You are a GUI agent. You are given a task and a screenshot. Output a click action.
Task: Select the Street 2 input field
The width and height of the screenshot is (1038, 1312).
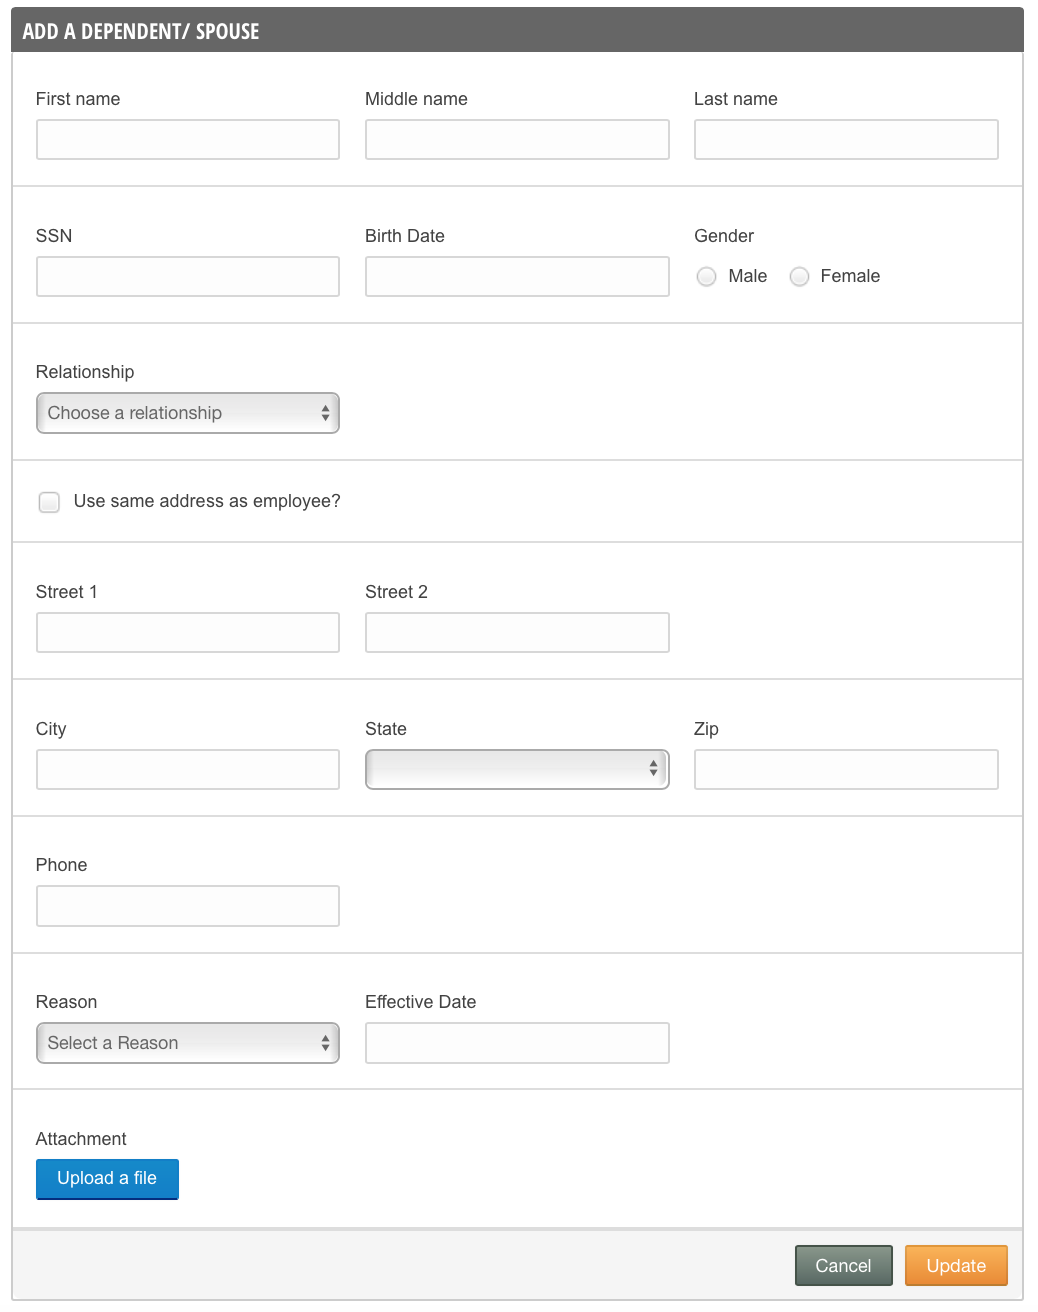click(517, 633)
